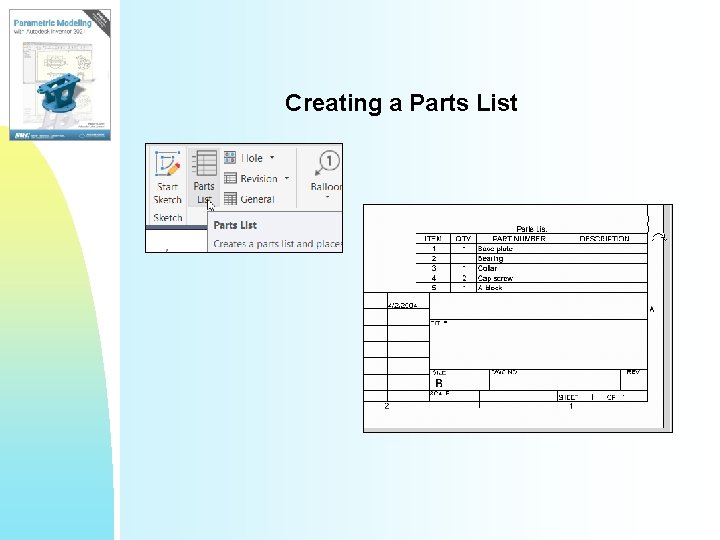The height and width of the screenshot is (540, 720).
Task: Click the 'Collar' row in parts list
Action: 532,268
